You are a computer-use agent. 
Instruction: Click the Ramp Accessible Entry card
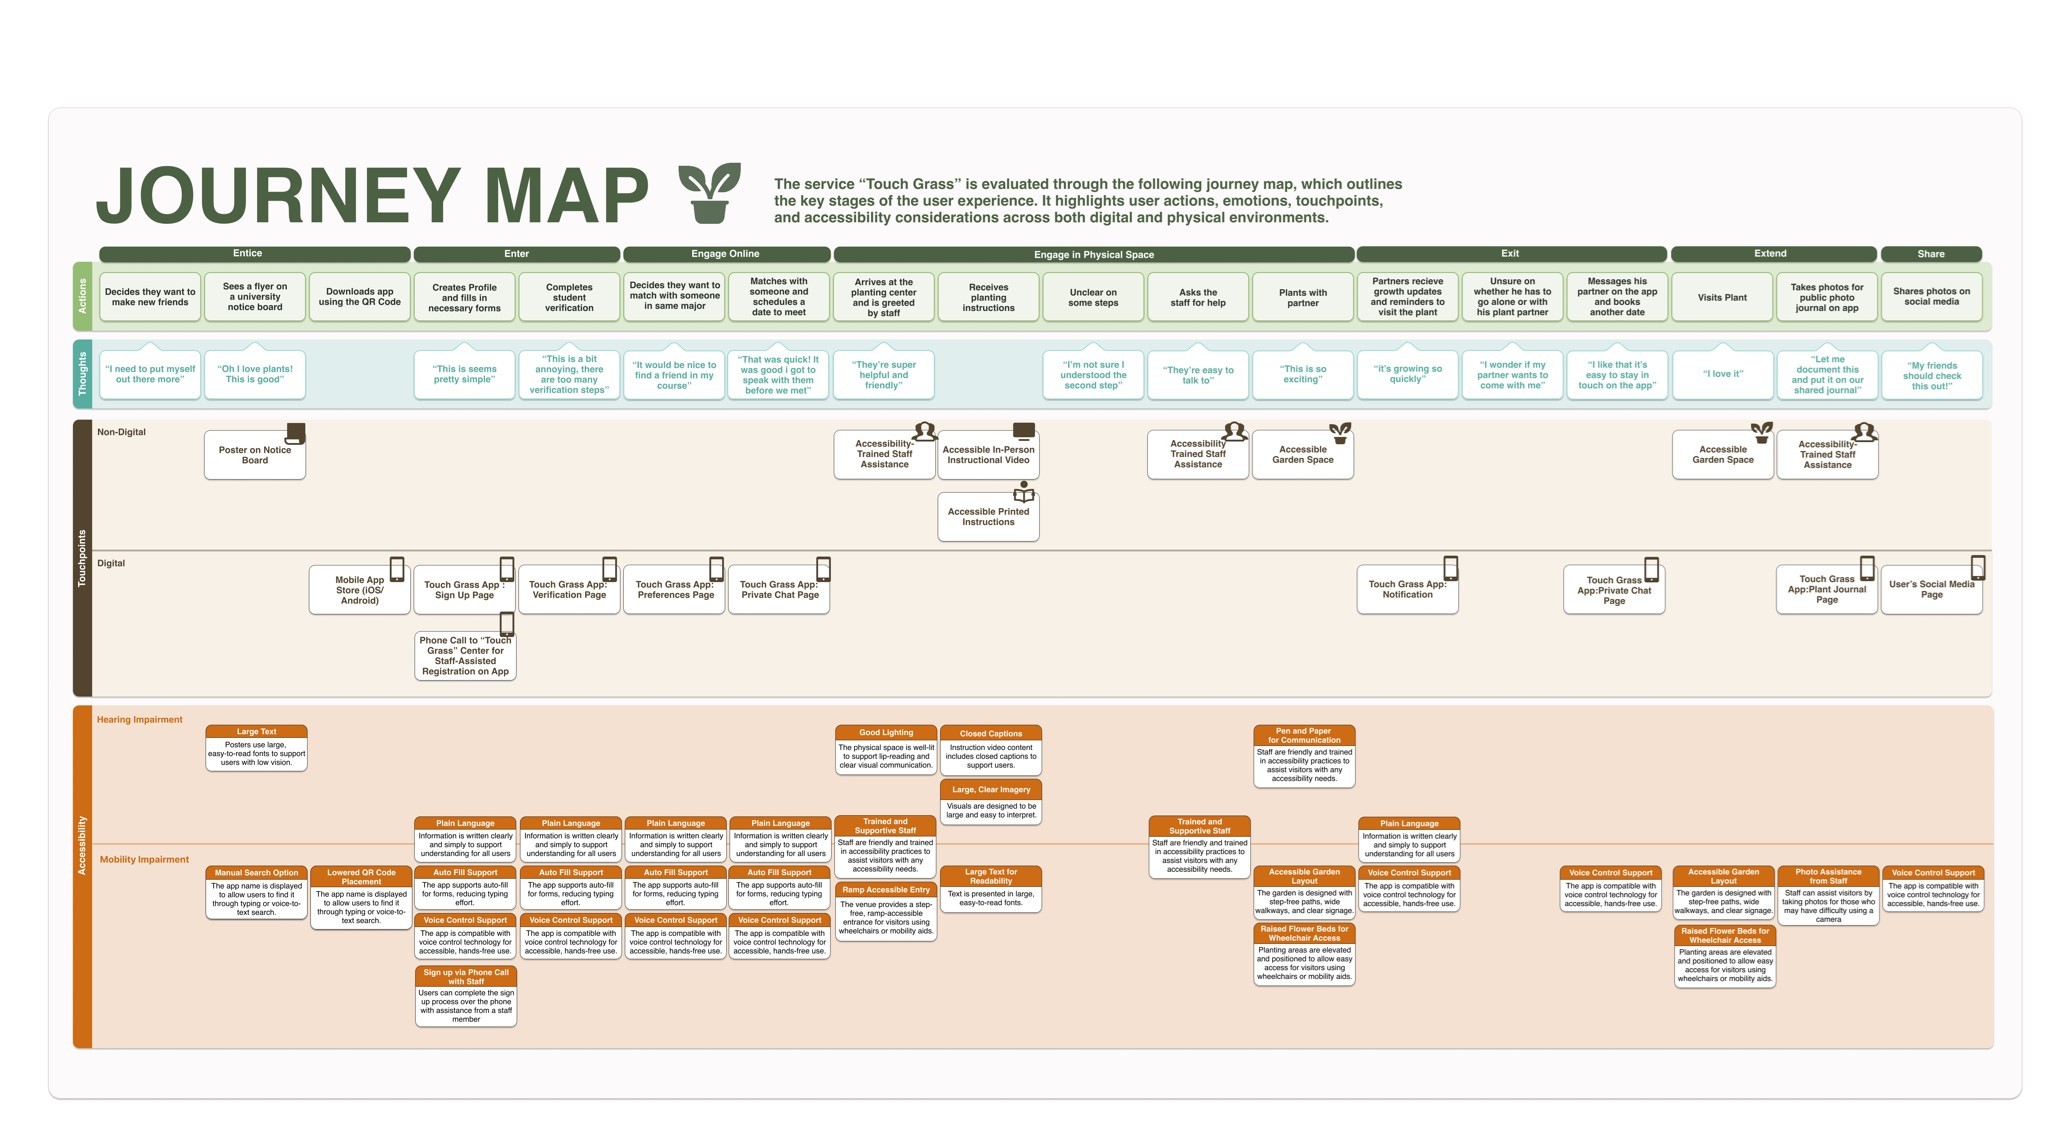[x=886, y=911]
